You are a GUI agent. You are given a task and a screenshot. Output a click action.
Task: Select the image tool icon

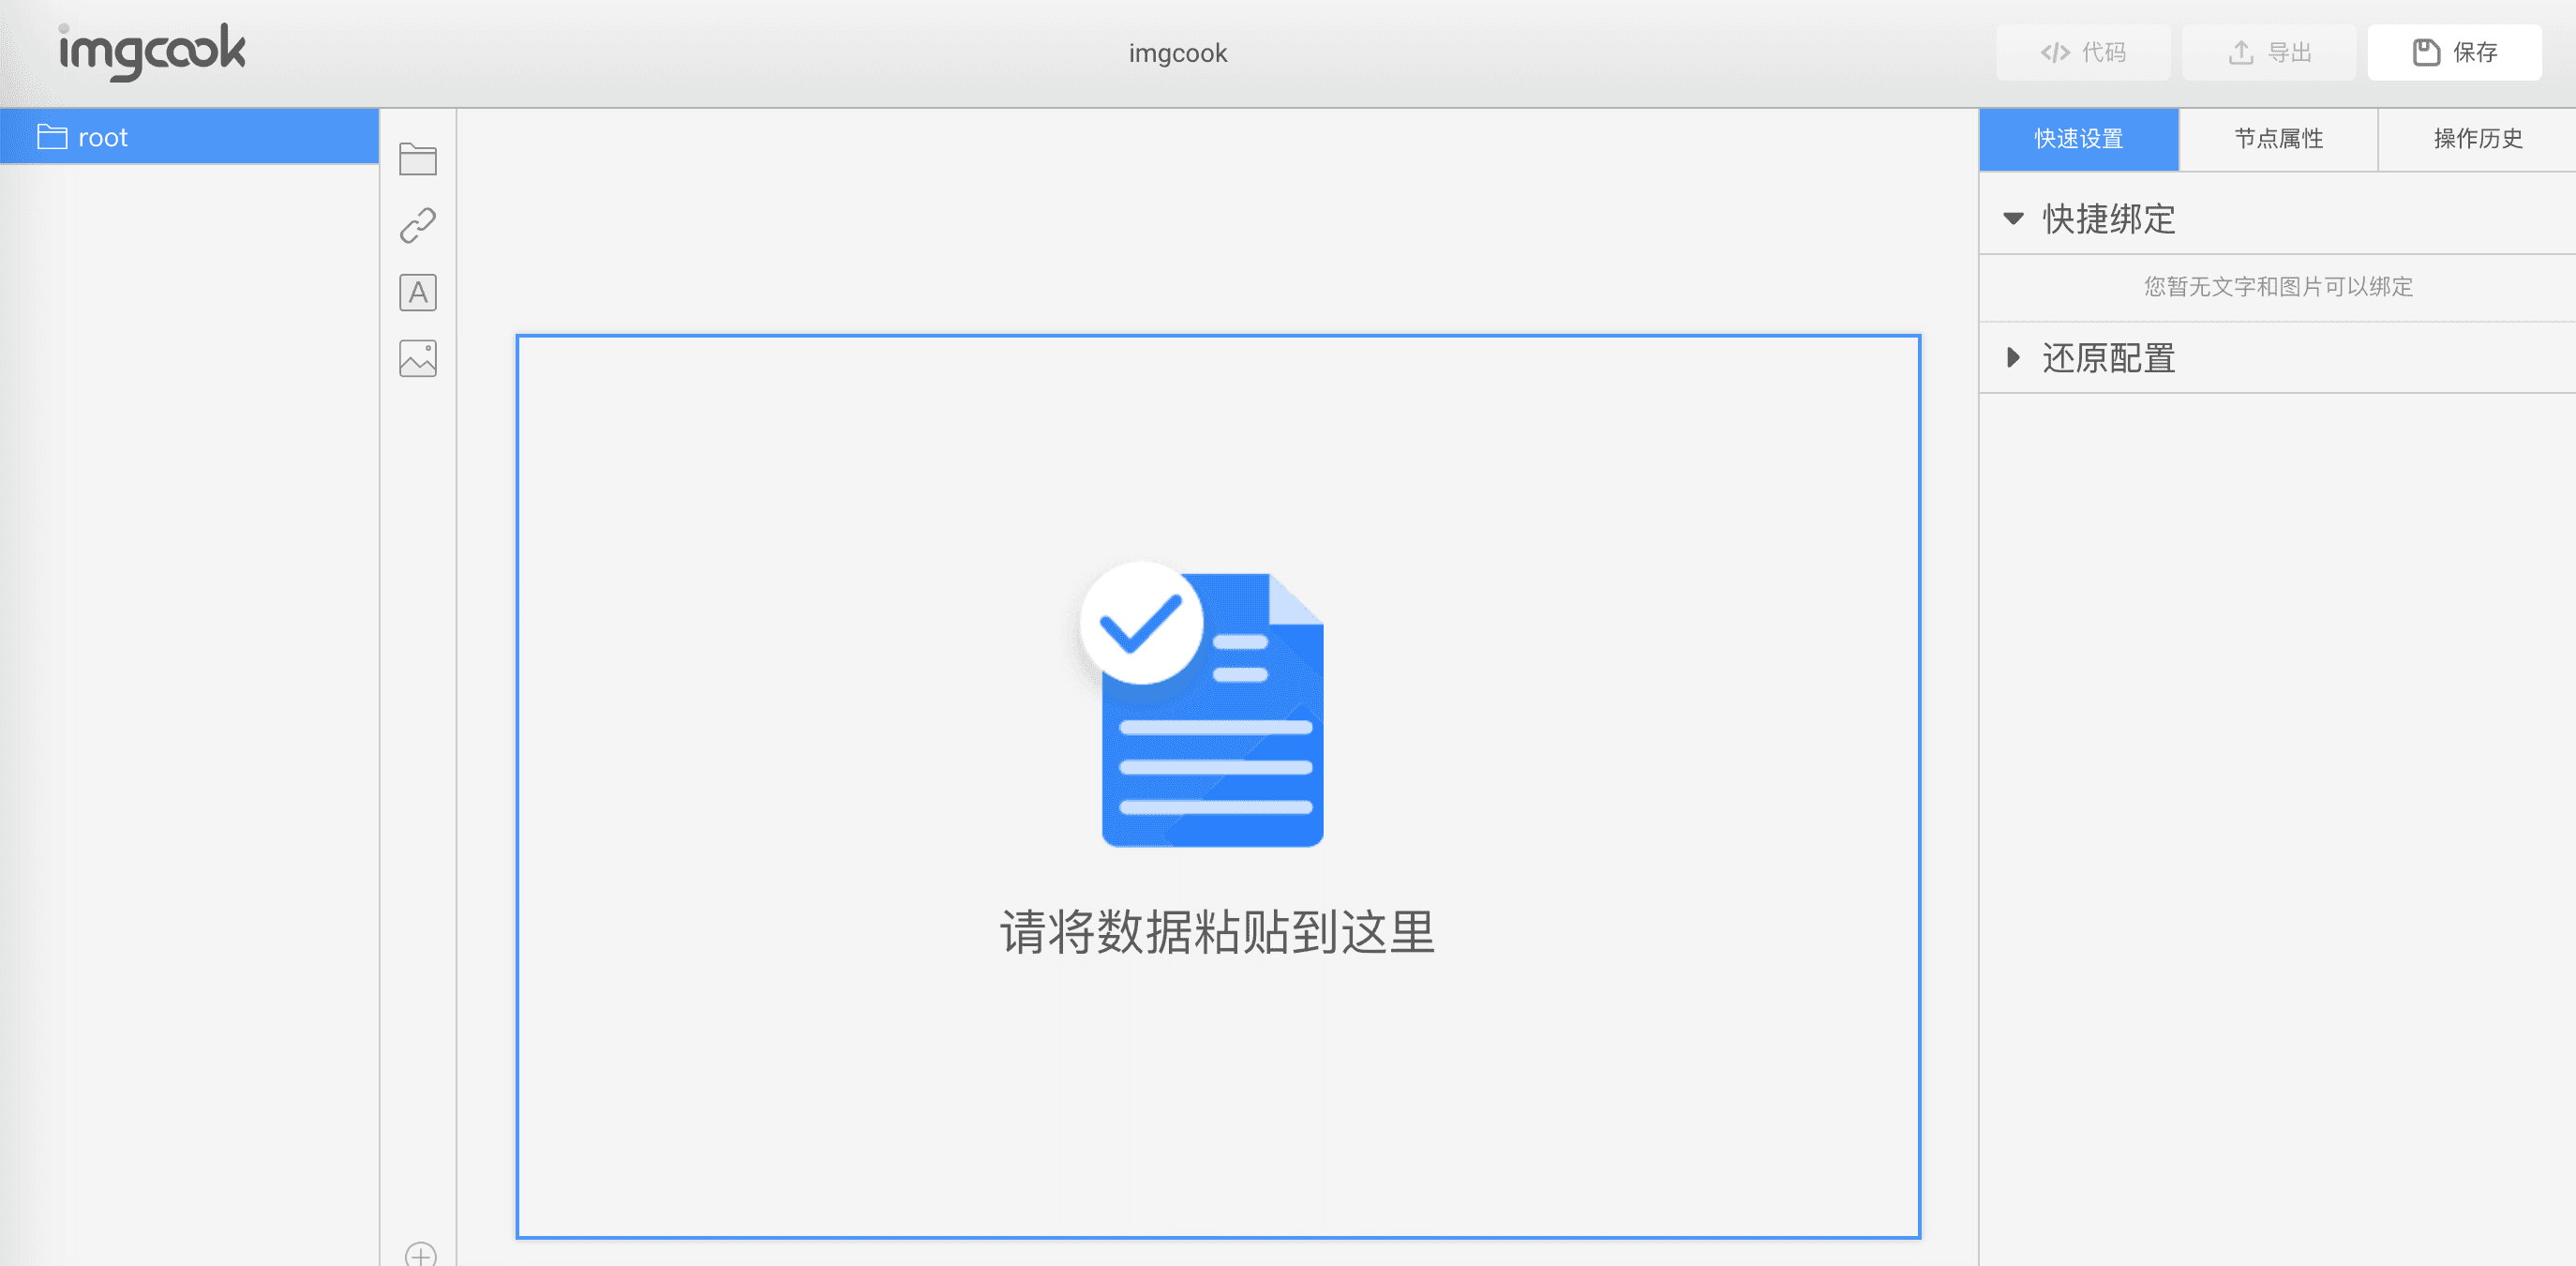(417, 358)
